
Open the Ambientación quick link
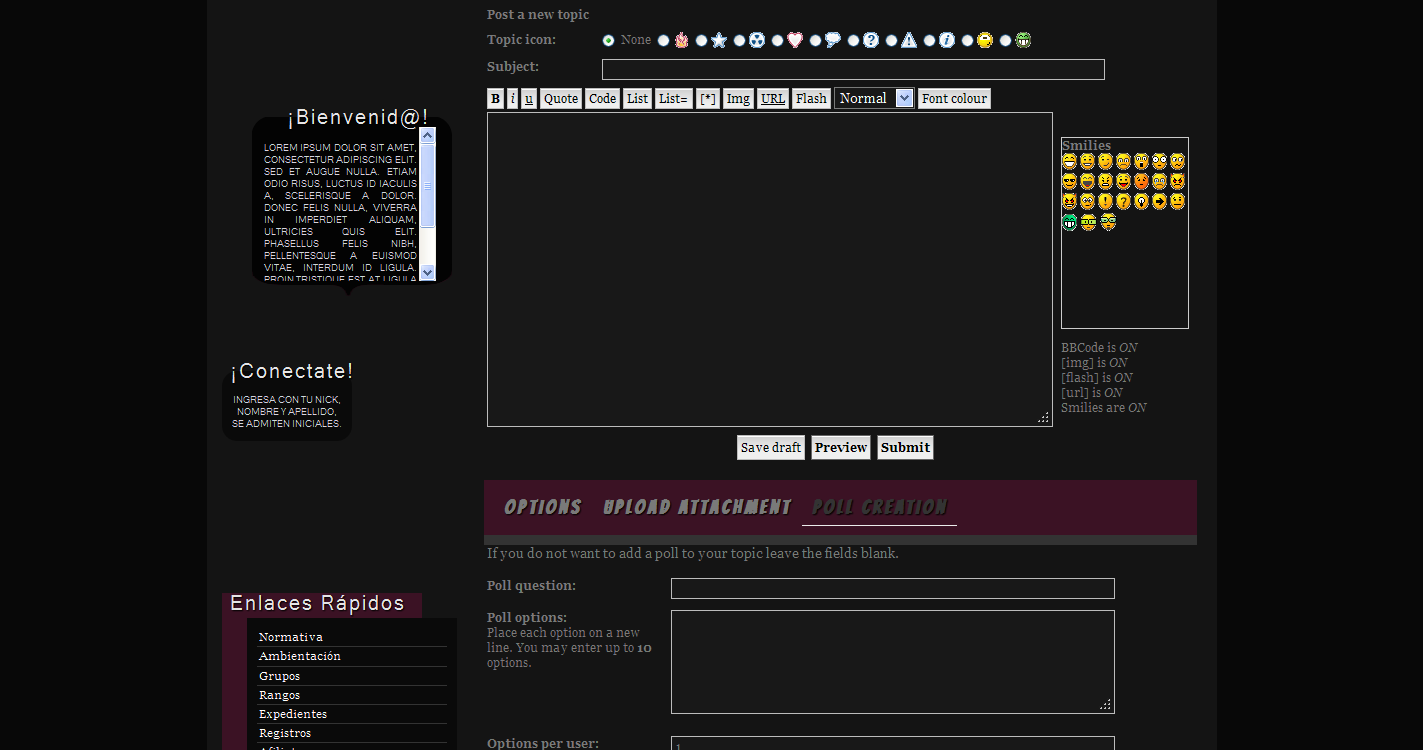pos(300,656)
